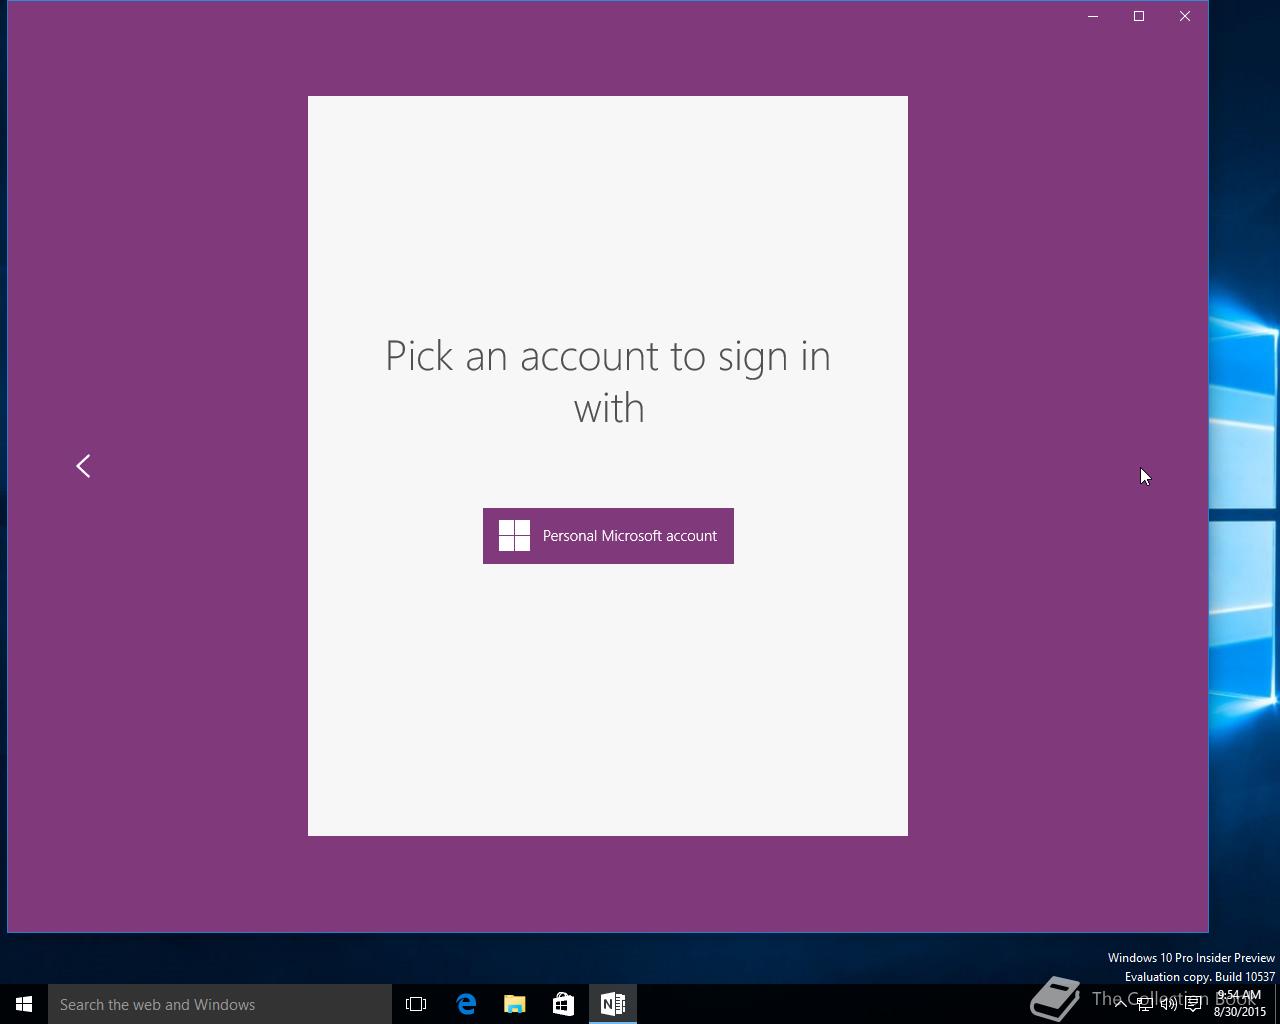Focus the Search the web and Windows box
1280x1024 pixels.
pyautogui.click(x=220, y=1004)
